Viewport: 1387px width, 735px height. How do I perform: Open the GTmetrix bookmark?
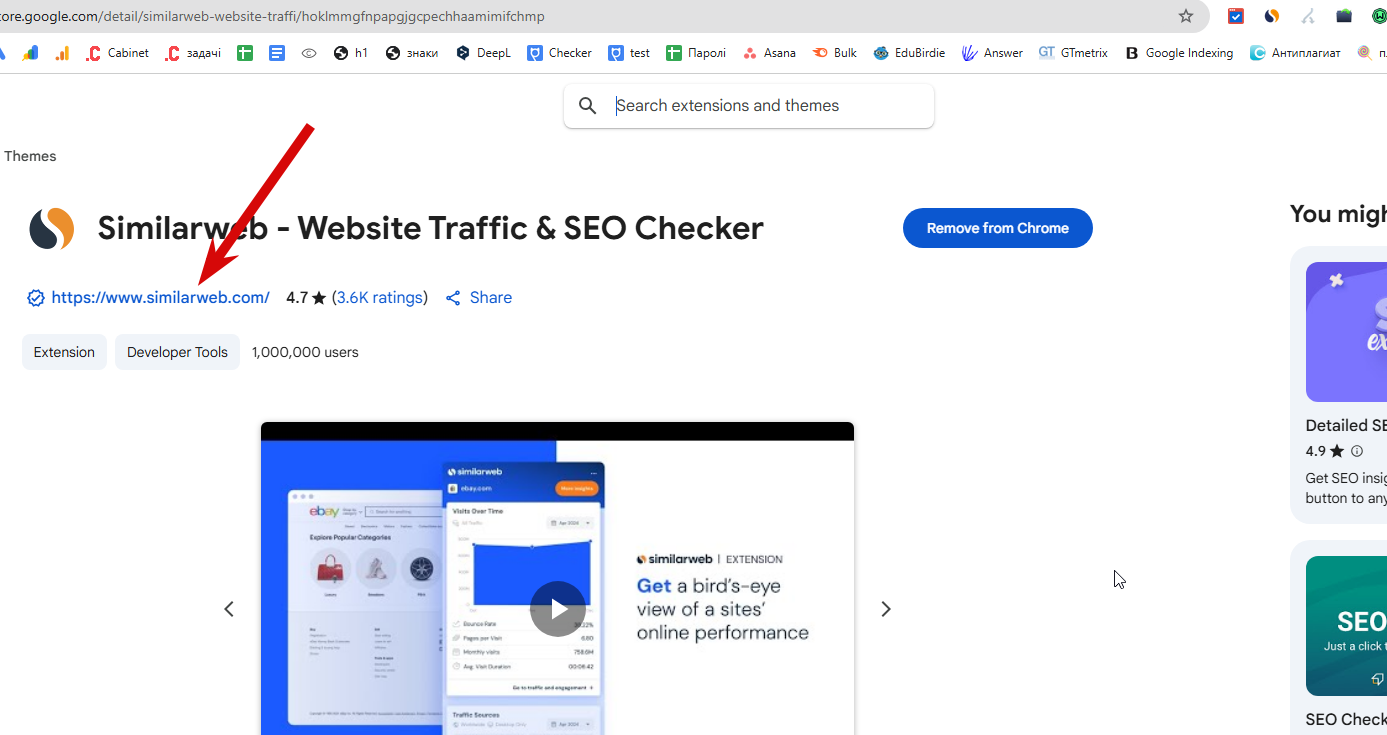pyautogui.click(x=1073, y=53)
